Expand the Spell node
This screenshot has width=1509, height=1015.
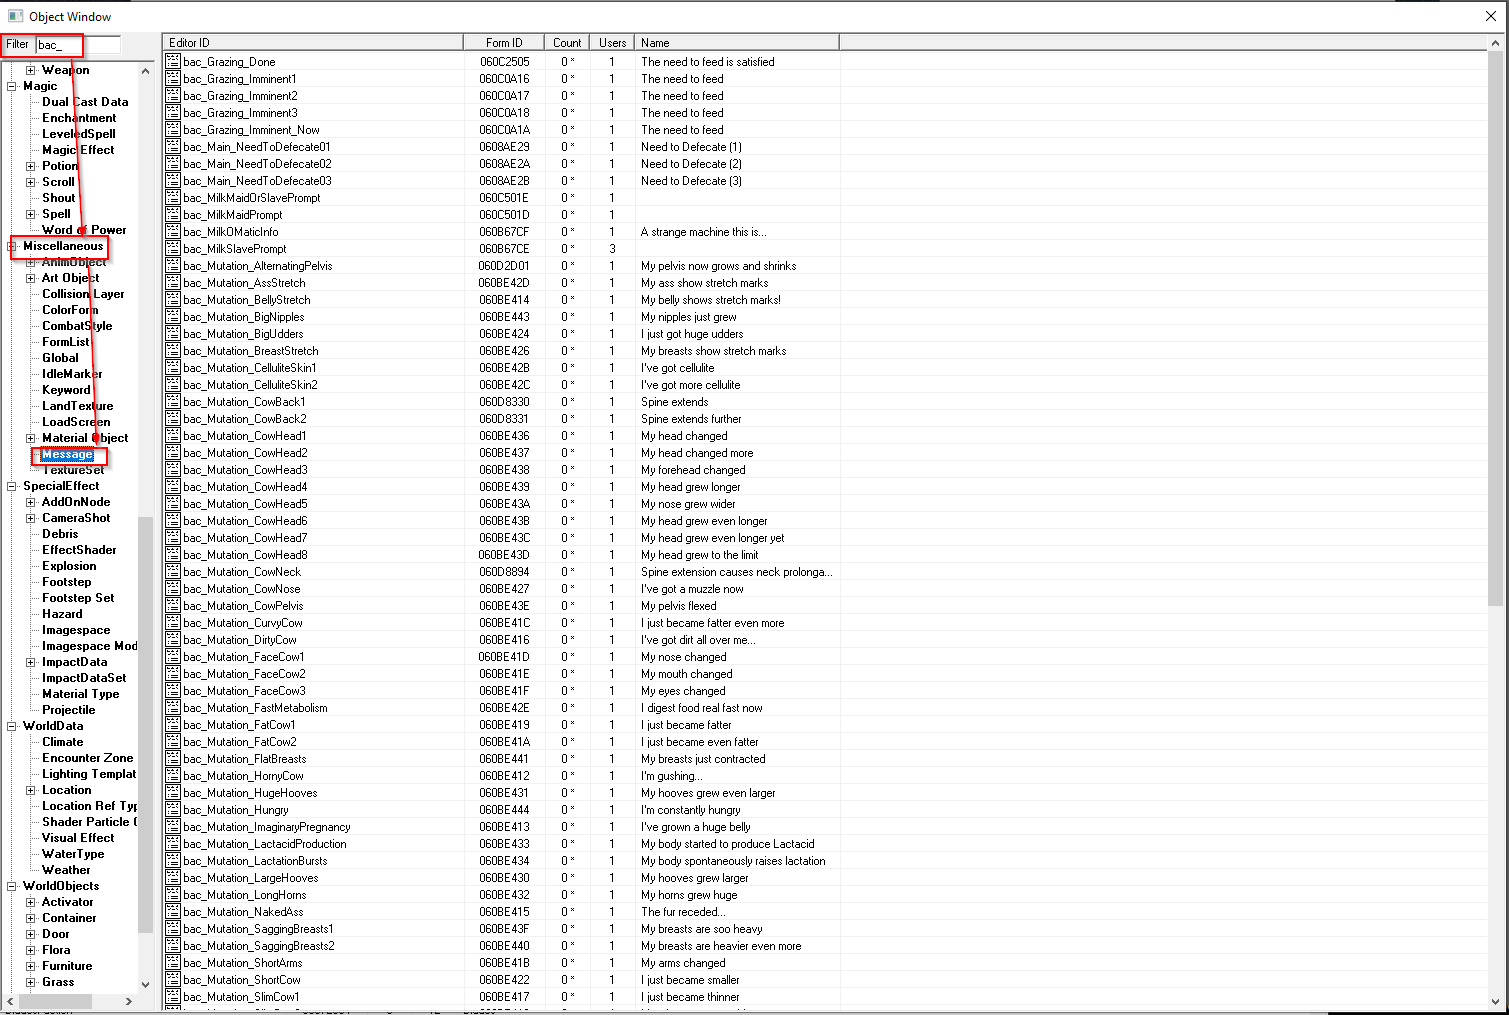(x=31, y=214)
